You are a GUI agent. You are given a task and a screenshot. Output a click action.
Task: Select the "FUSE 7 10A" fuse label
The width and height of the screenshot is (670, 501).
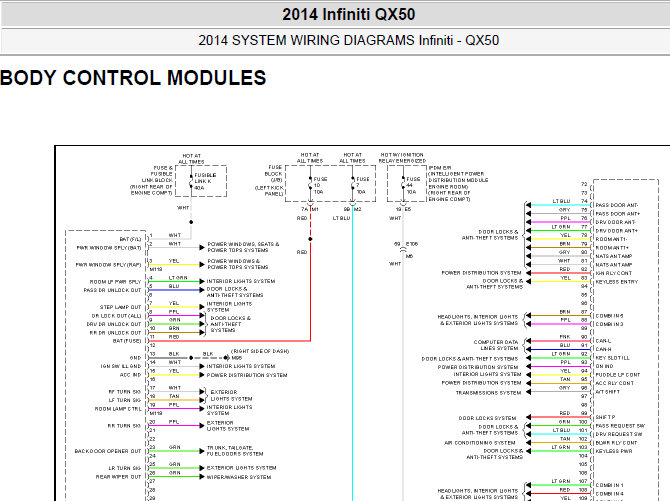point(363,186)
